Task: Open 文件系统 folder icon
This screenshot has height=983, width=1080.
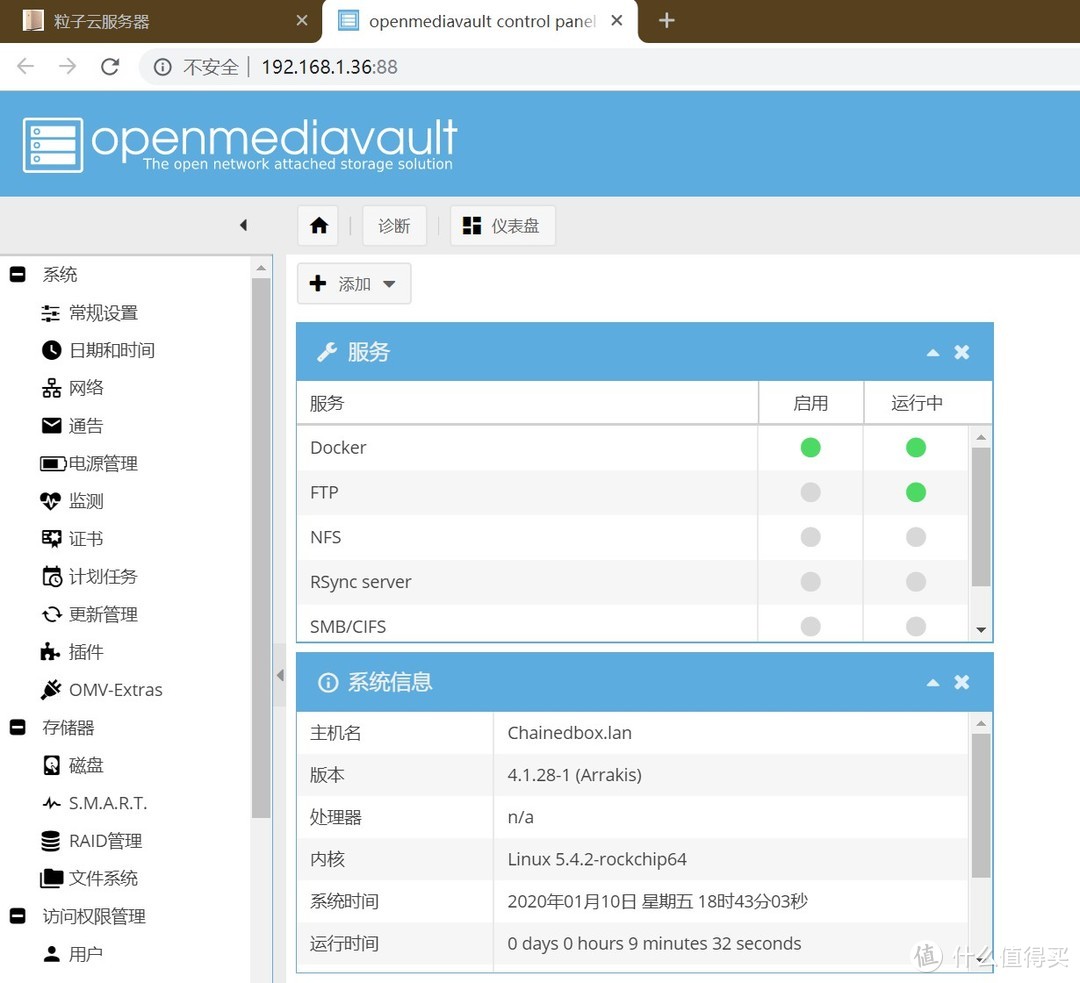Action: (52, 878)
